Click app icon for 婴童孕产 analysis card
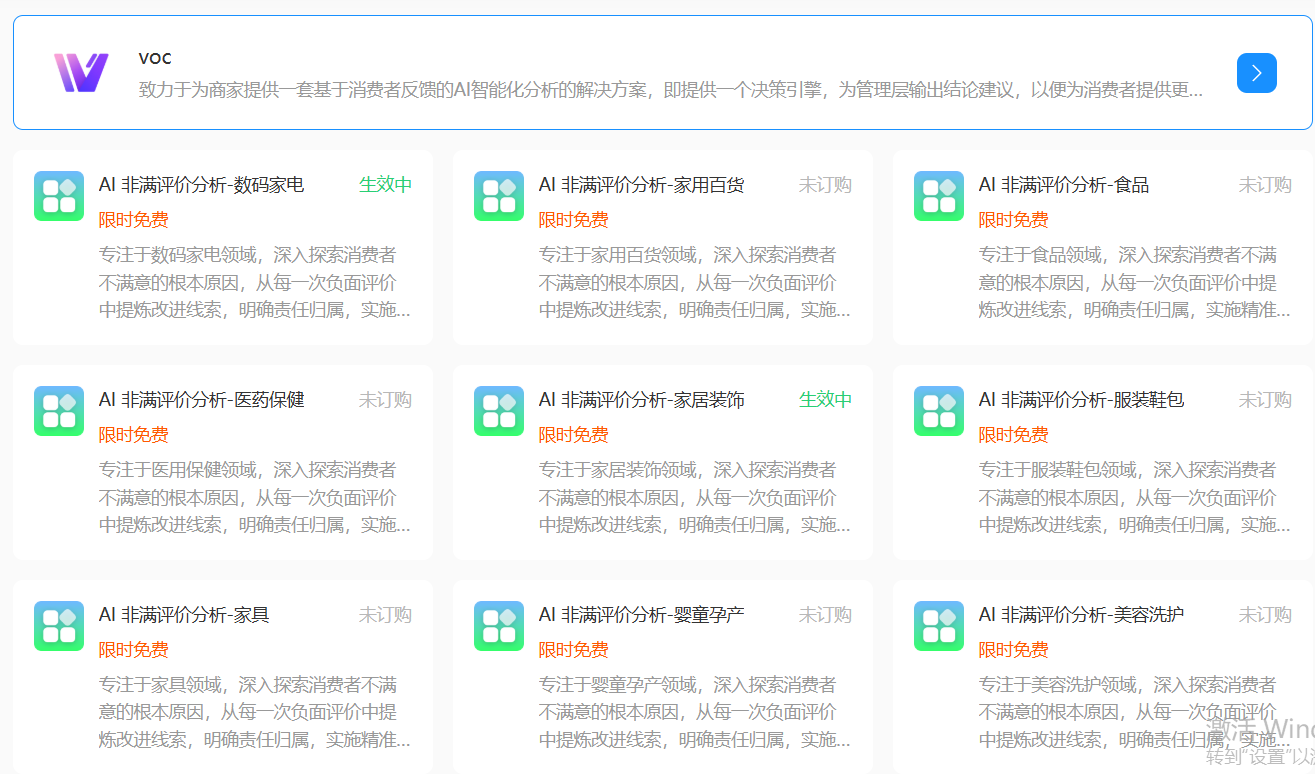This screenshot has height=774, width=1315. [x=499, y=626]
